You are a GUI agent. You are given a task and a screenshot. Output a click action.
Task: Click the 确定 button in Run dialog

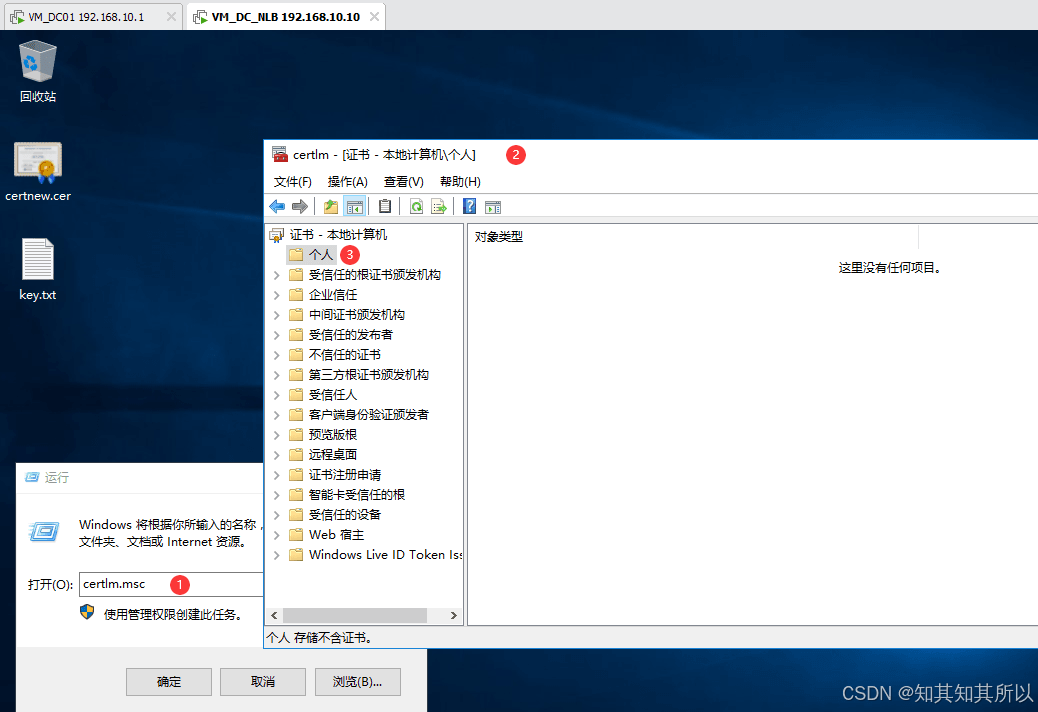click(x=169, y=682)
